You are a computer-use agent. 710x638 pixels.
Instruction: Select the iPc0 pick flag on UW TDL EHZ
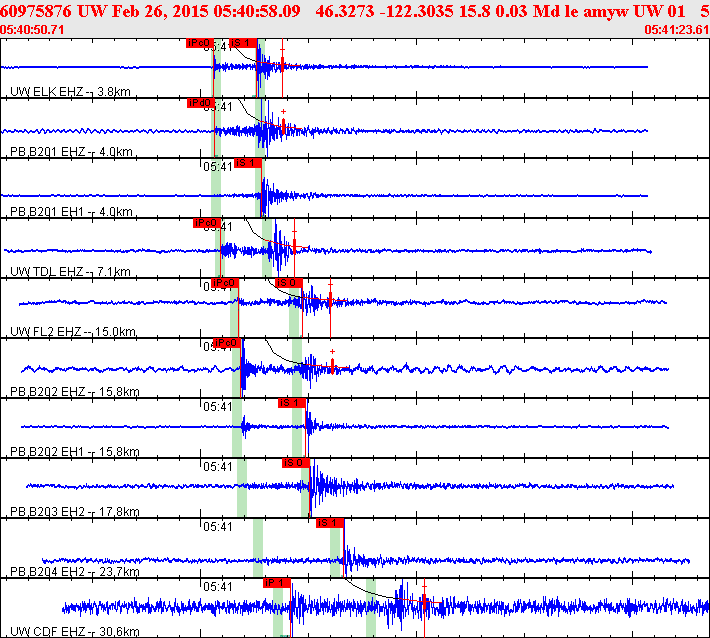[206, 223]
